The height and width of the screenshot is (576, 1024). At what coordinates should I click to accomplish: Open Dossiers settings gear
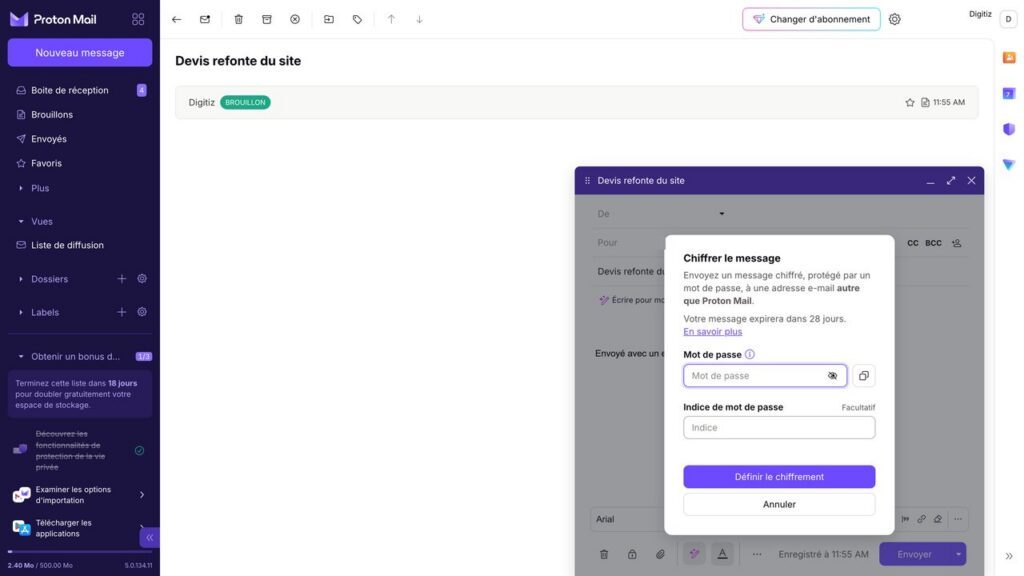click(x=142, y=279)
